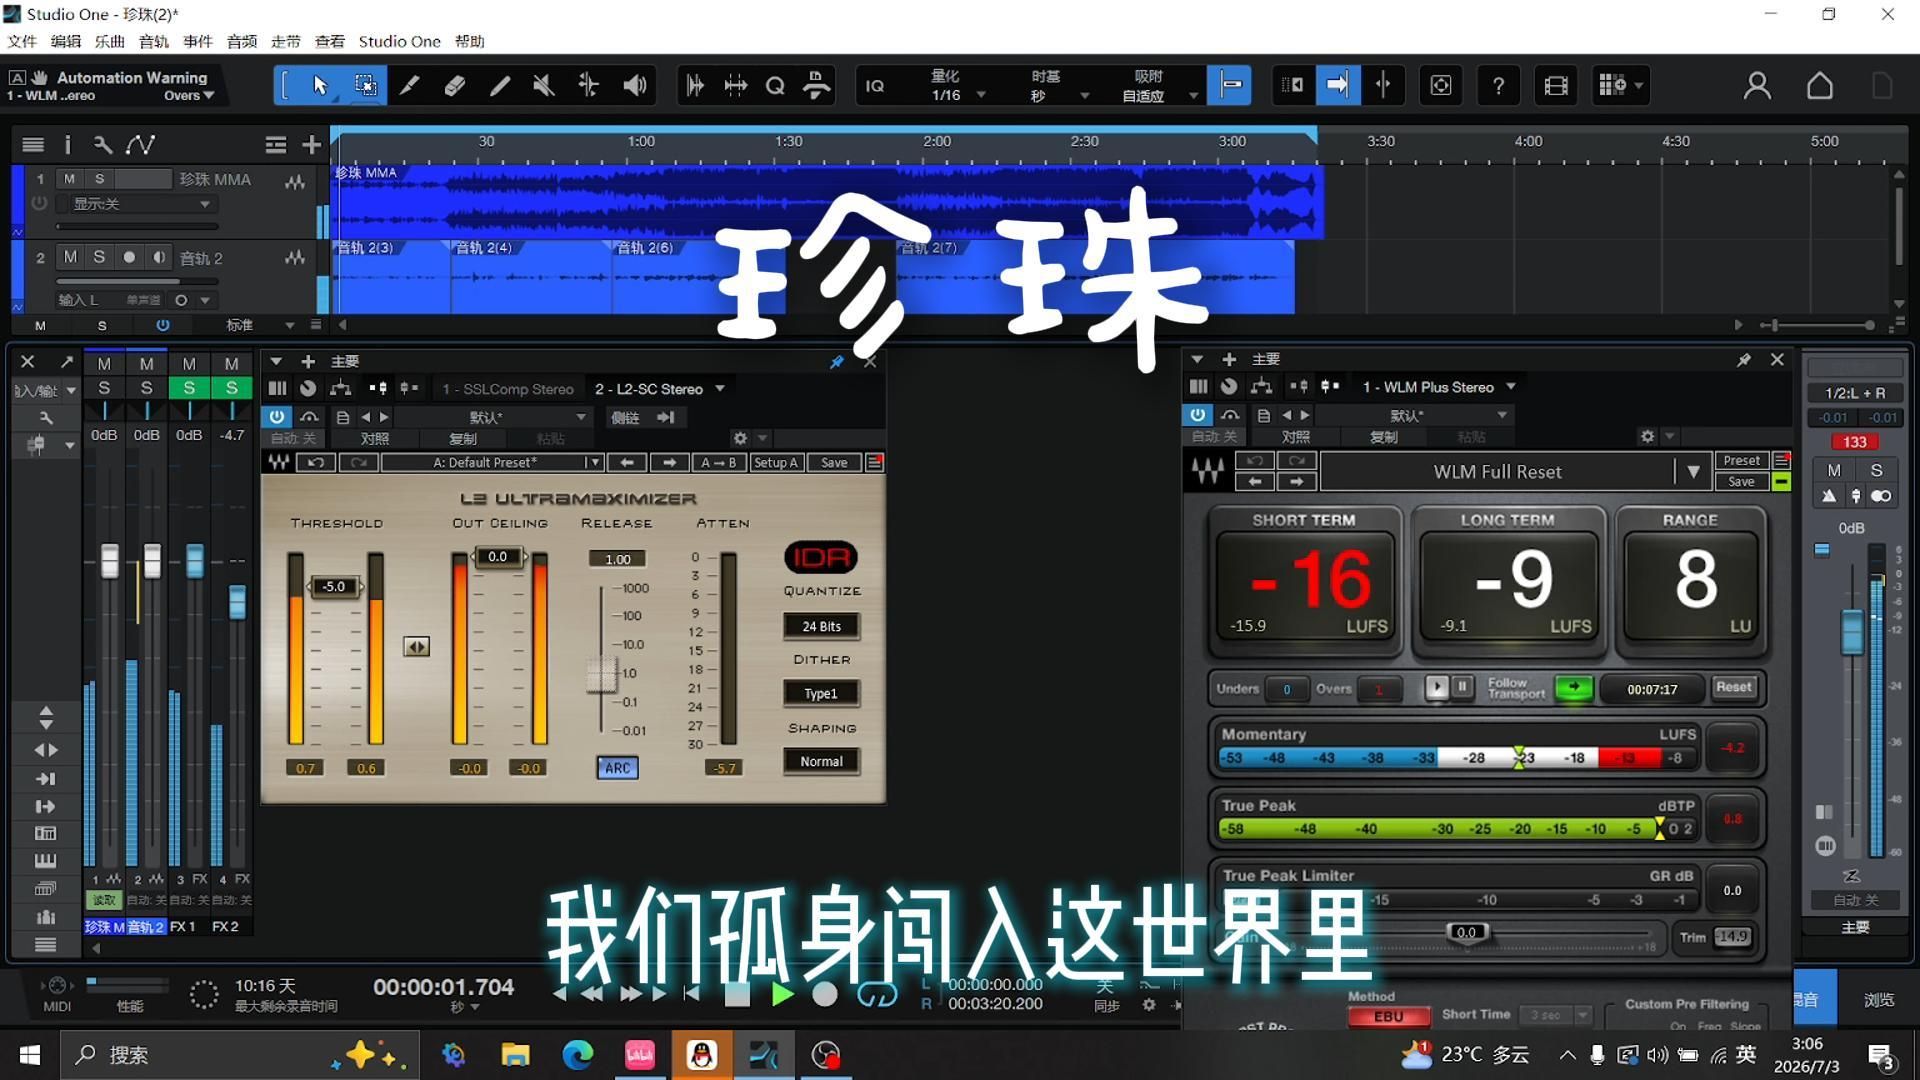
Task: Open the QQ penguin app in taskbar
Action: [x=702, y=1055]
